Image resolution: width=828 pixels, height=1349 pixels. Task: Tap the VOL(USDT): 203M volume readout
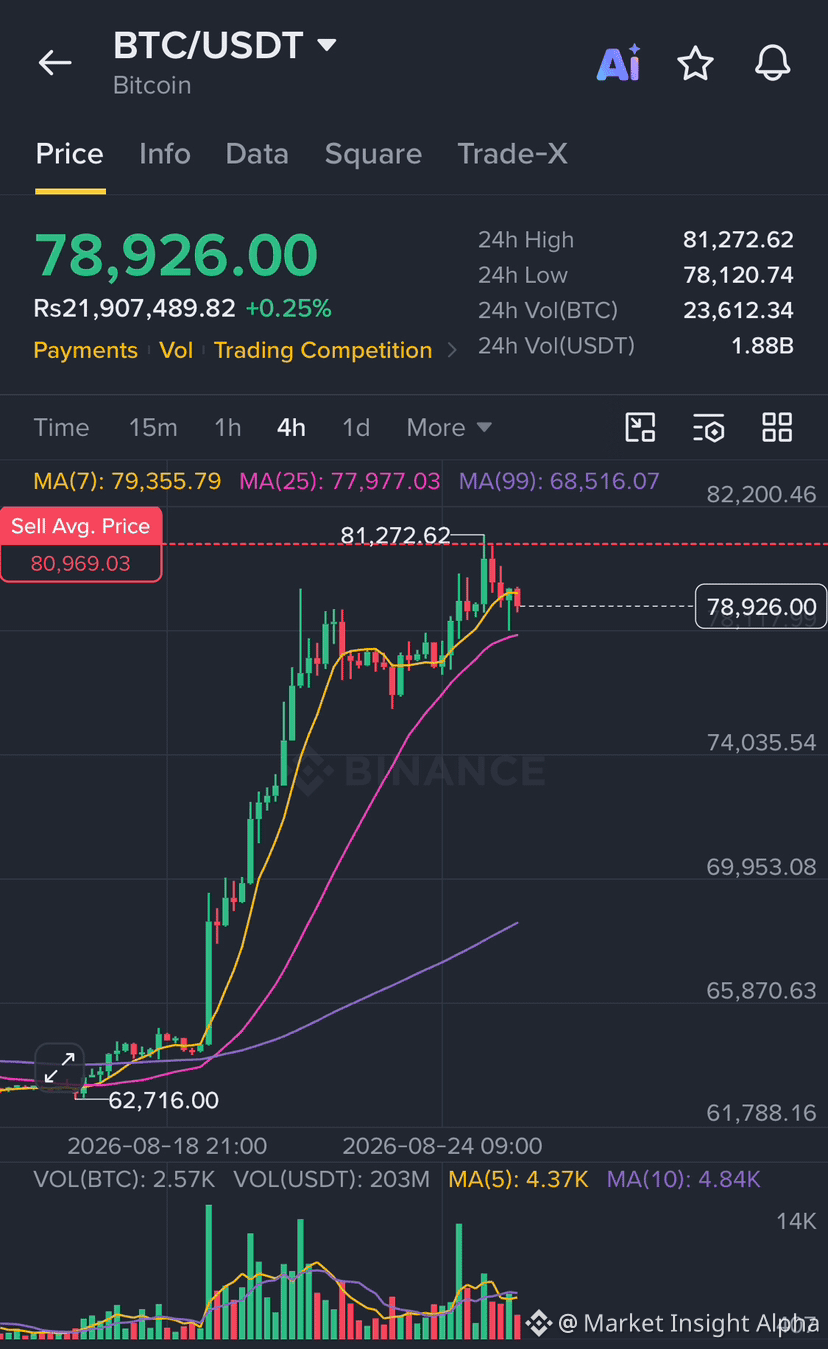pyautogui.click(x=331, y=1179)
